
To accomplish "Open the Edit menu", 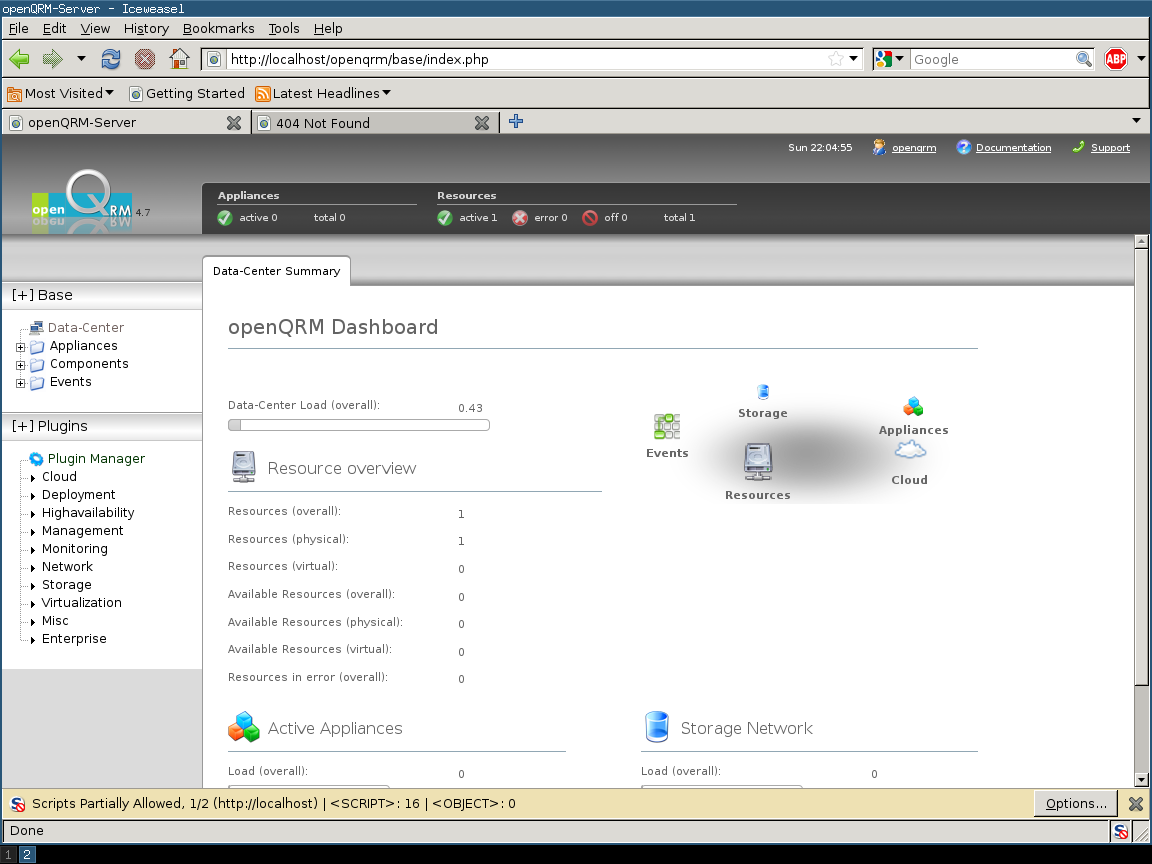I will (x=54, y=29).
